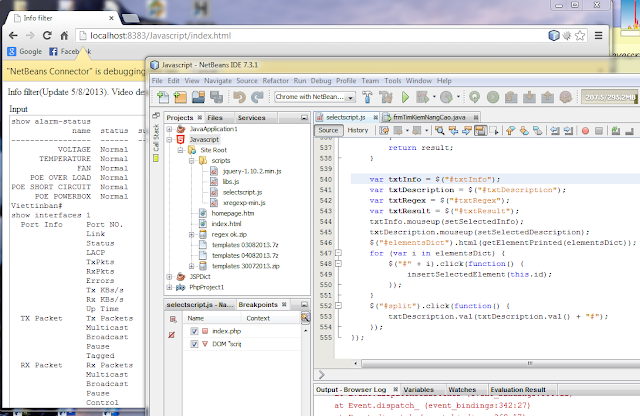Image resolution: width=640 pixels, height=416 pixels.
Task: Click the editor Last Edit icon
Action: tap(384, 131)
